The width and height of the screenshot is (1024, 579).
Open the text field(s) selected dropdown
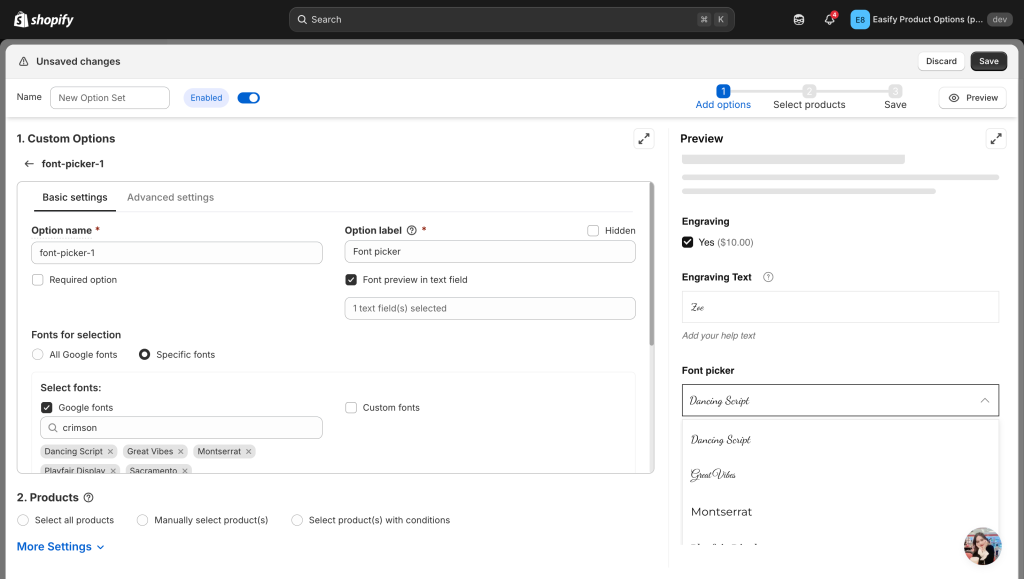pos(490,308)
